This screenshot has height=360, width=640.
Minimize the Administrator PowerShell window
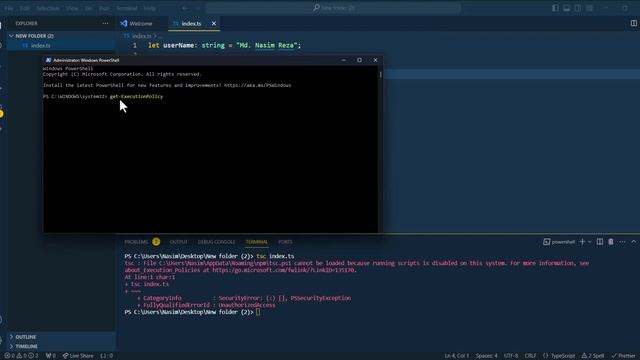(343, 60)
